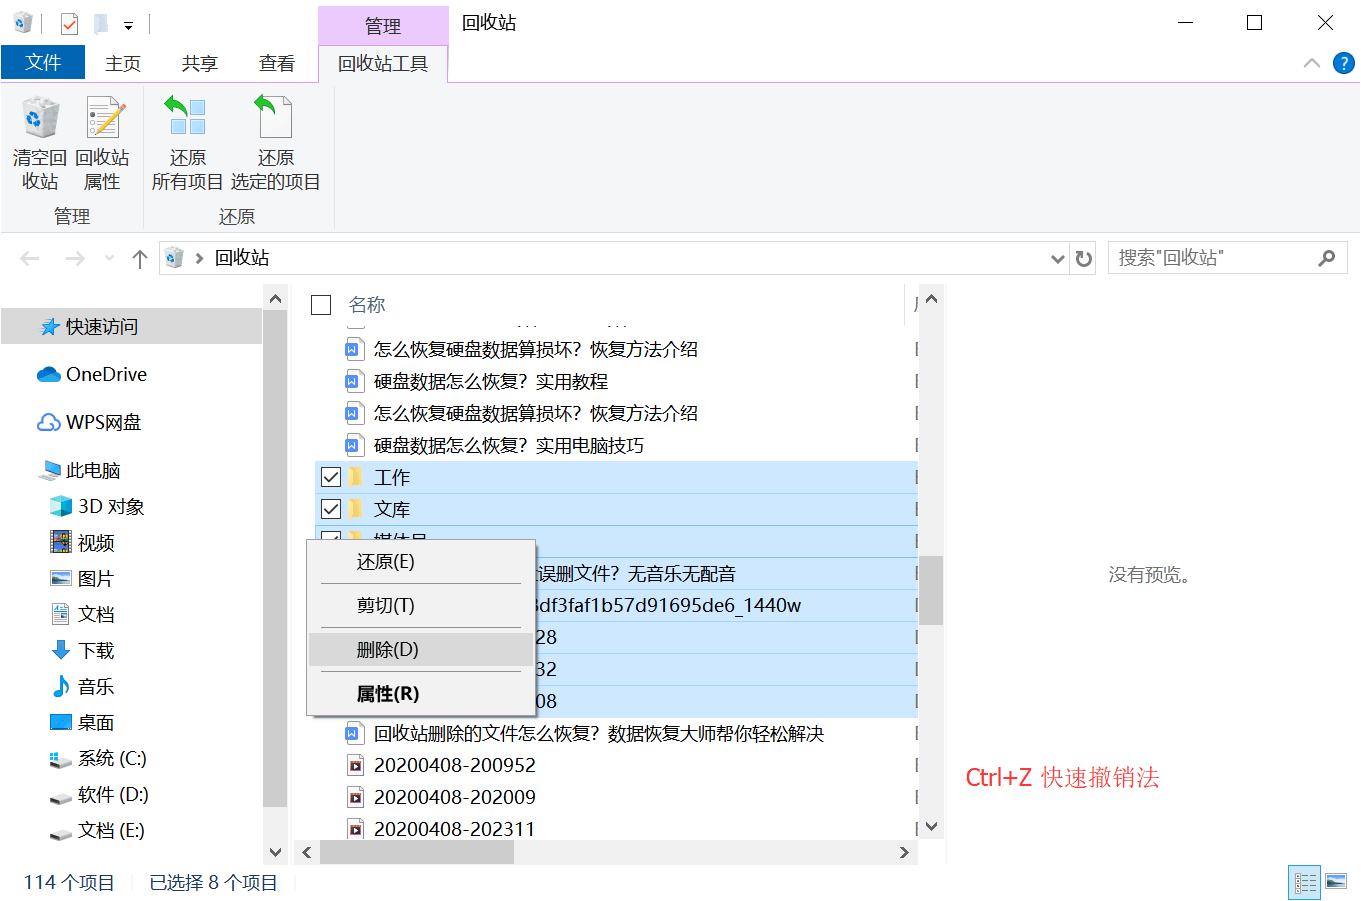Restore the selected items (还原选定的项目)
Screen dimensions: 1361x901
tap(276, 140)
